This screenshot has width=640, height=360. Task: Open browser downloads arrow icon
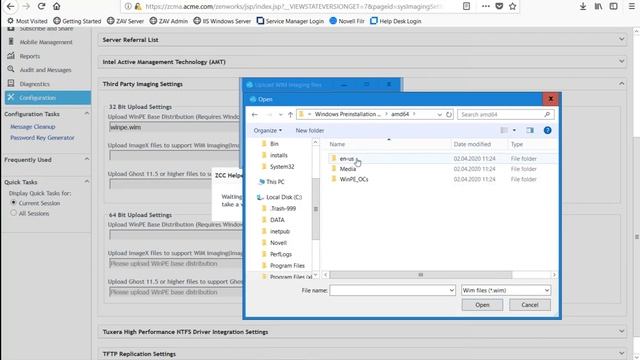(x=583, y=6)
